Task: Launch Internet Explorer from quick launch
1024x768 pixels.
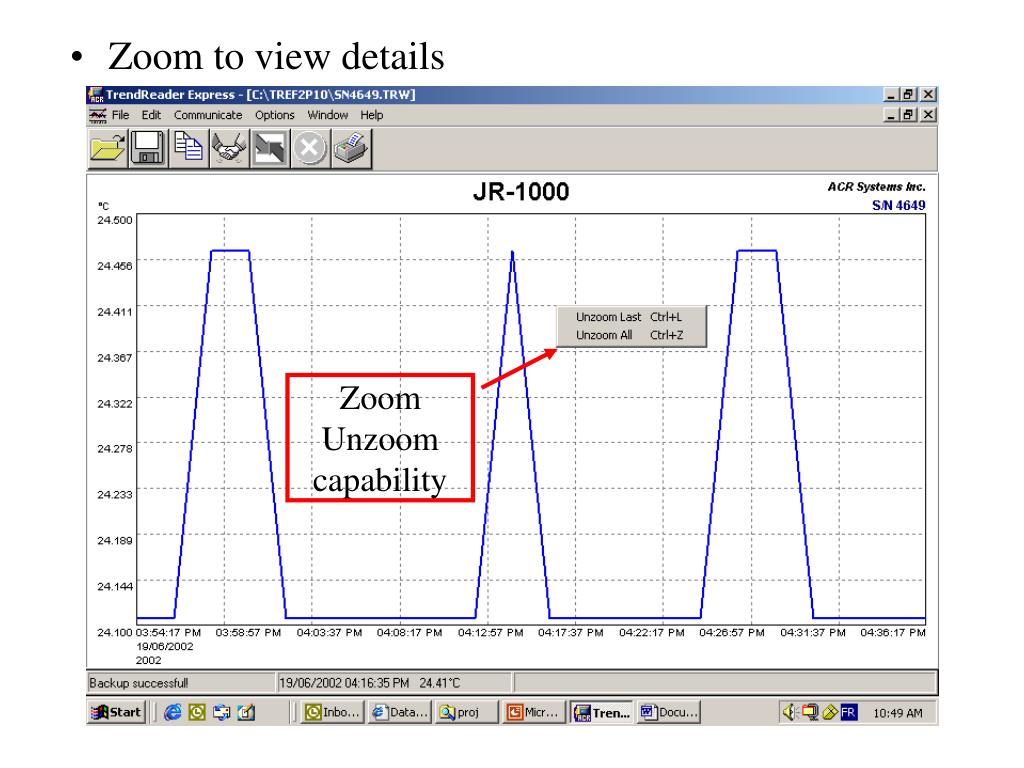Action: coord(172,712)
